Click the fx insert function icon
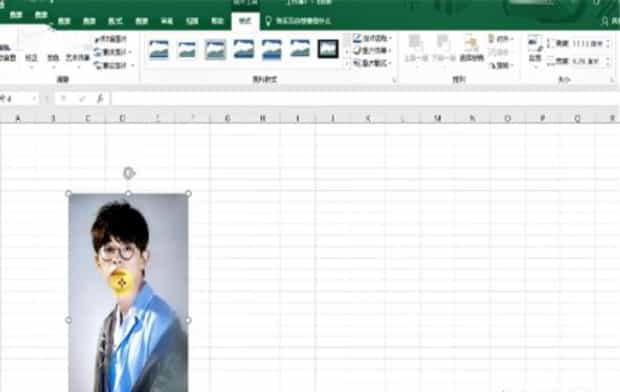This screenshot has width=620, height=392. 100,98
